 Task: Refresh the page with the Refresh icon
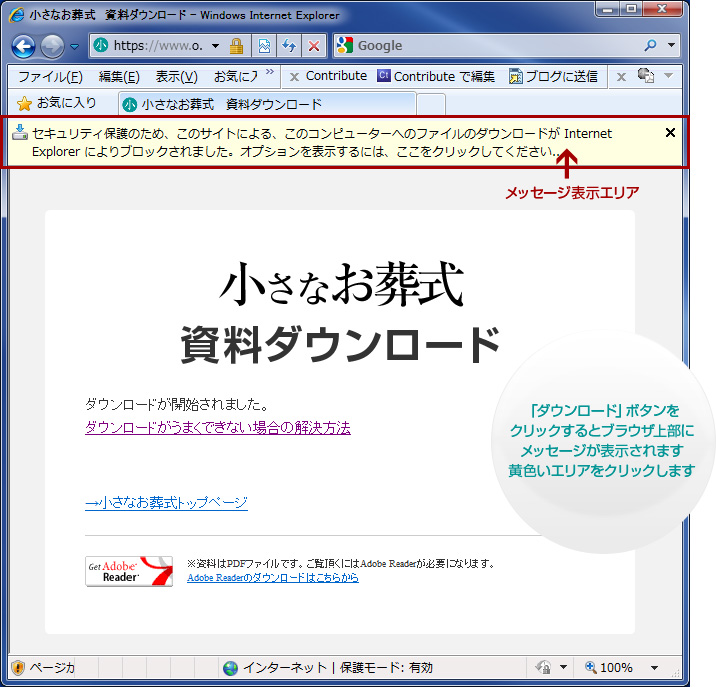click(289, 46)
